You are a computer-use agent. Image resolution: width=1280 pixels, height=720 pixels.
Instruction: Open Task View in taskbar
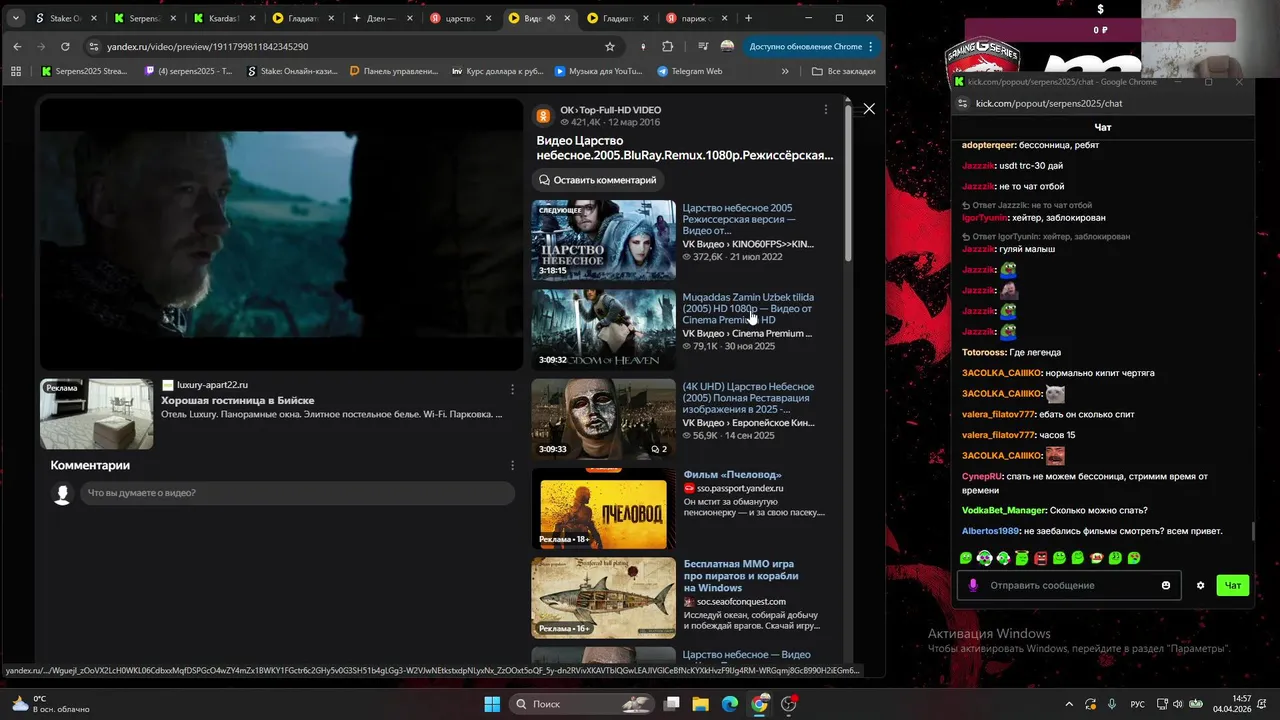[672, 704]
